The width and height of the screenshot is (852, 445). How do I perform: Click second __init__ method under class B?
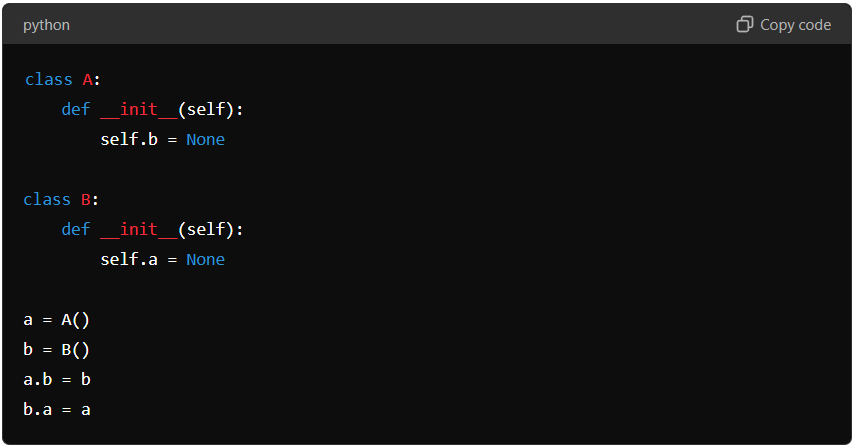tap(139, 230)
